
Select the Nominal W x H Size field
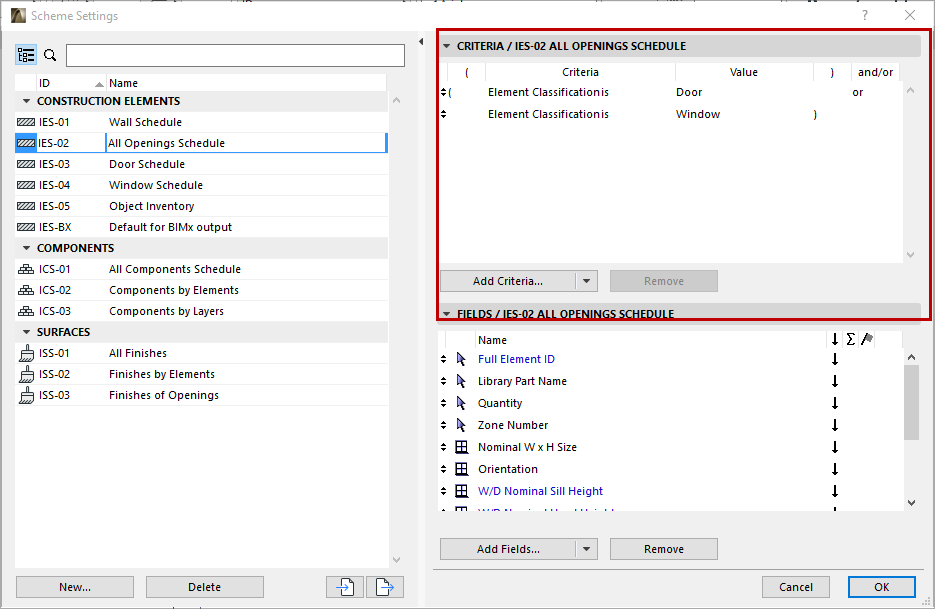(527, 447)
